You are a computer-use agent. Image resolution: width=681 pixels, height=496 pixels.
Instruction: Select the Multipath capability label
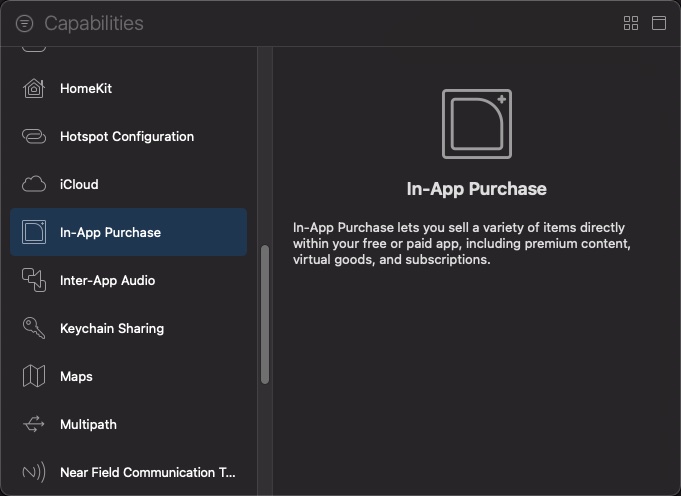[x=88, y=424]
